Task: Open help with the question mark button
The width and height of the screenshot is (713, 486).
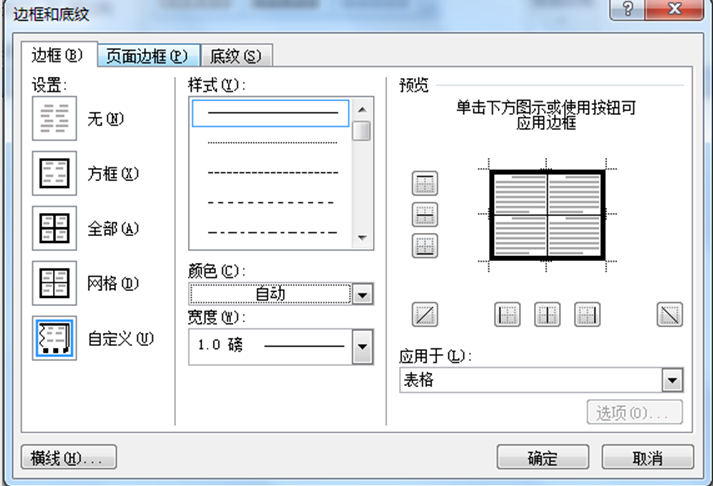Action: coord(627,9)
